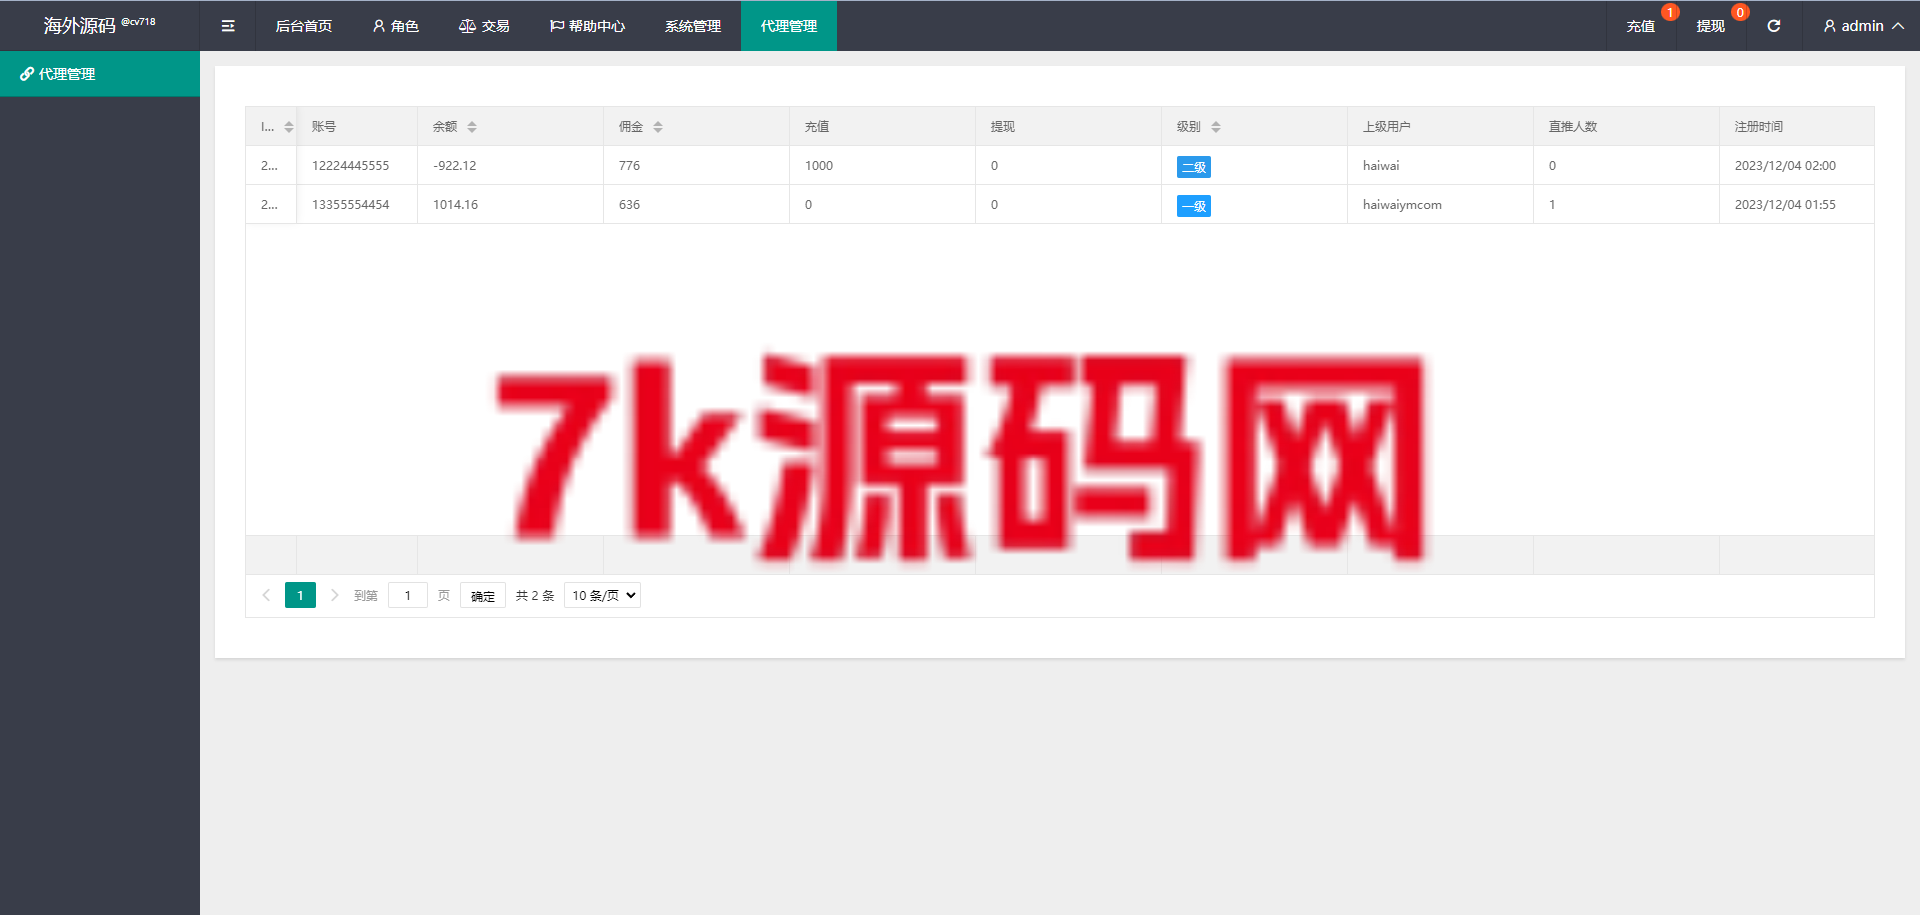Click balance value 1014.16
This screenshot has height=915, width=1920.
tap(456, 205)
